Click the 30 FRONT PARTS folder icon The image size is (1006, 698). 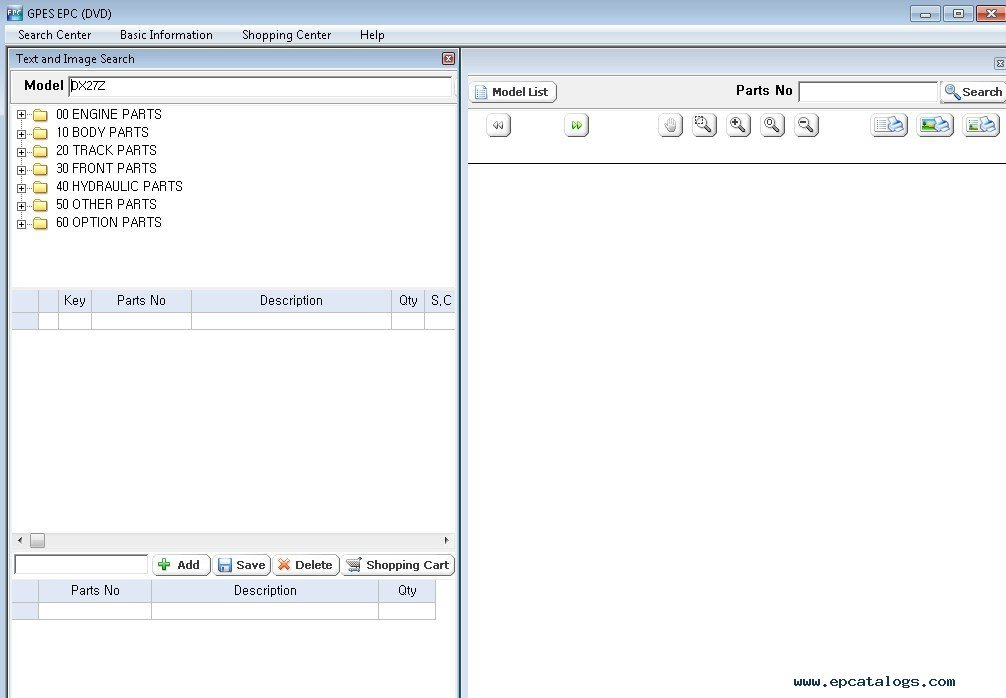(x=40, y=169)
